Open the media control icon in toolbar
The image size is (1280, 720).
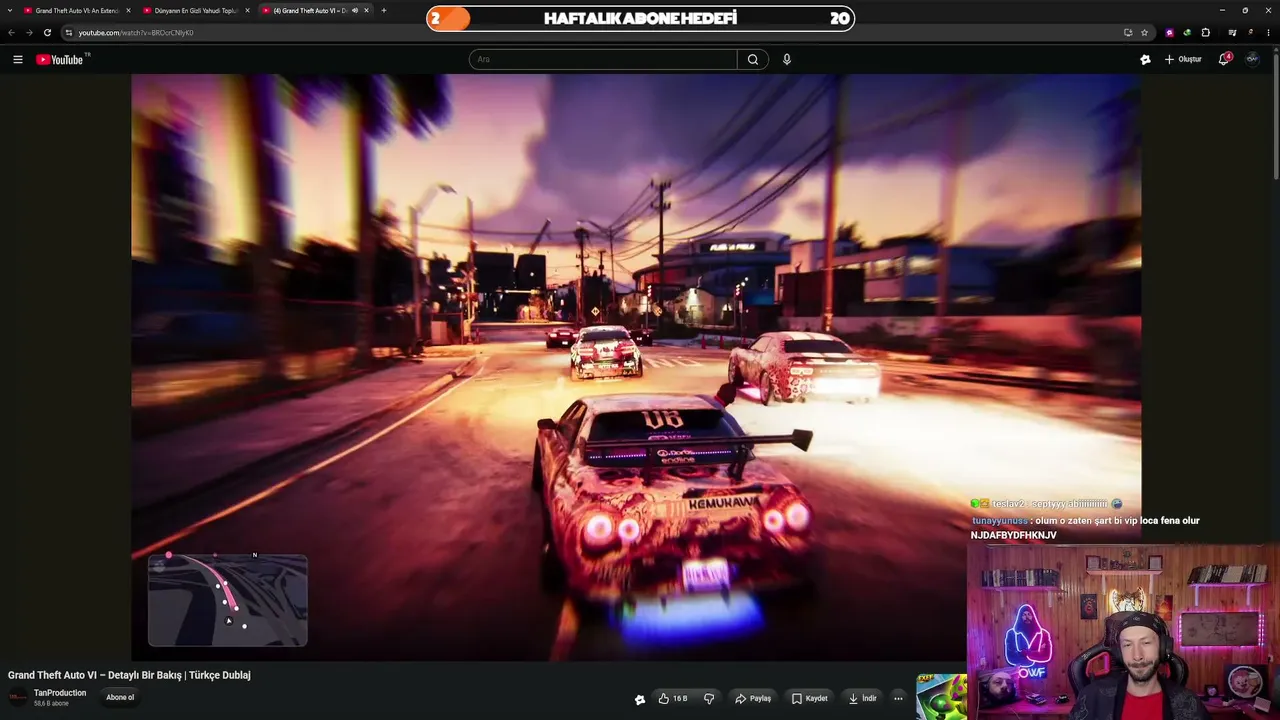(1232, 33)
